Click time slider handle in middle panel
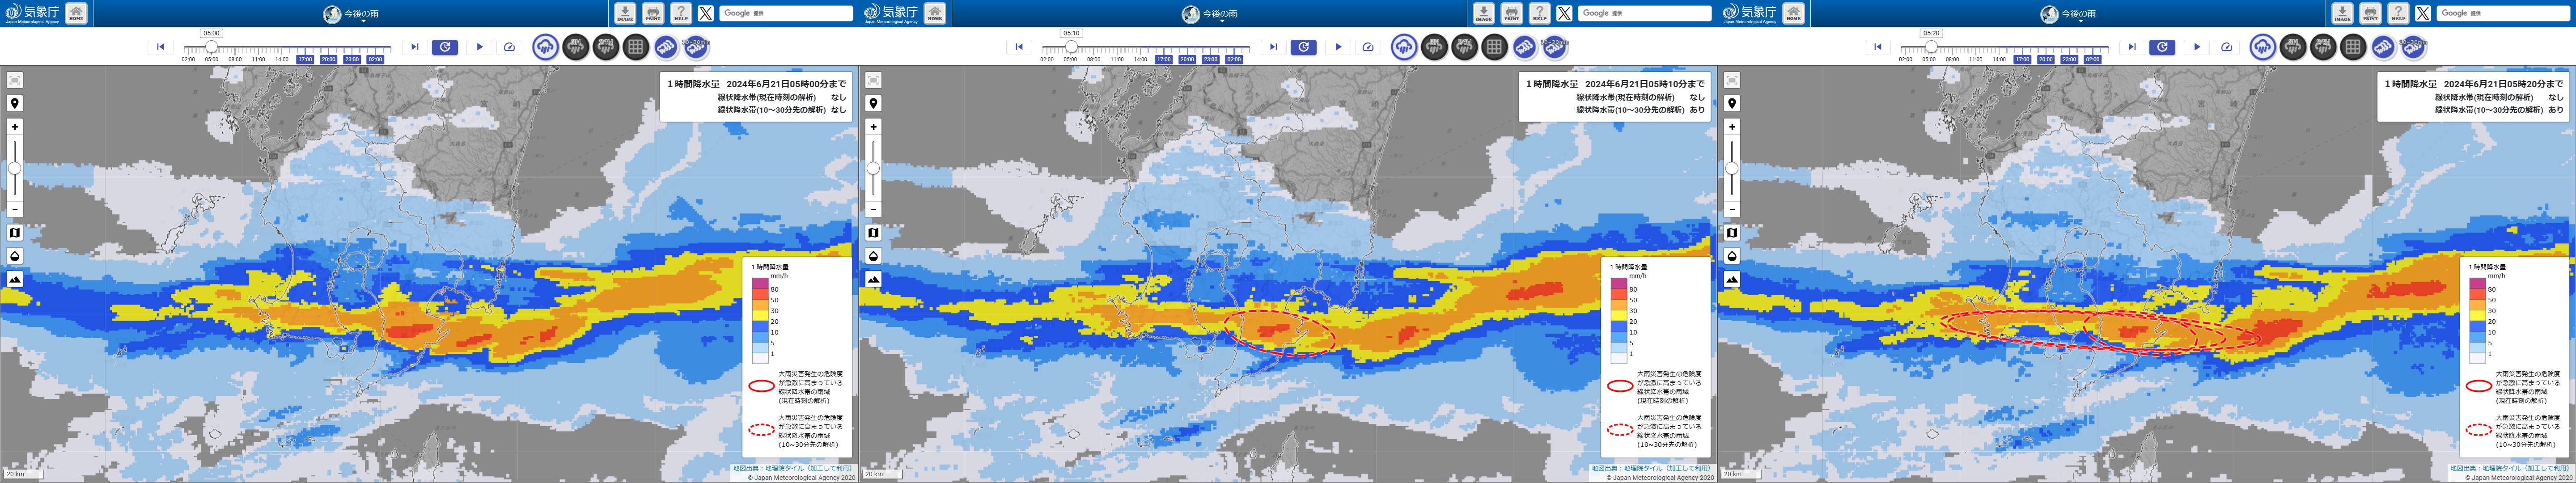The image size is (2576, 483). [x=1071, y=47]
